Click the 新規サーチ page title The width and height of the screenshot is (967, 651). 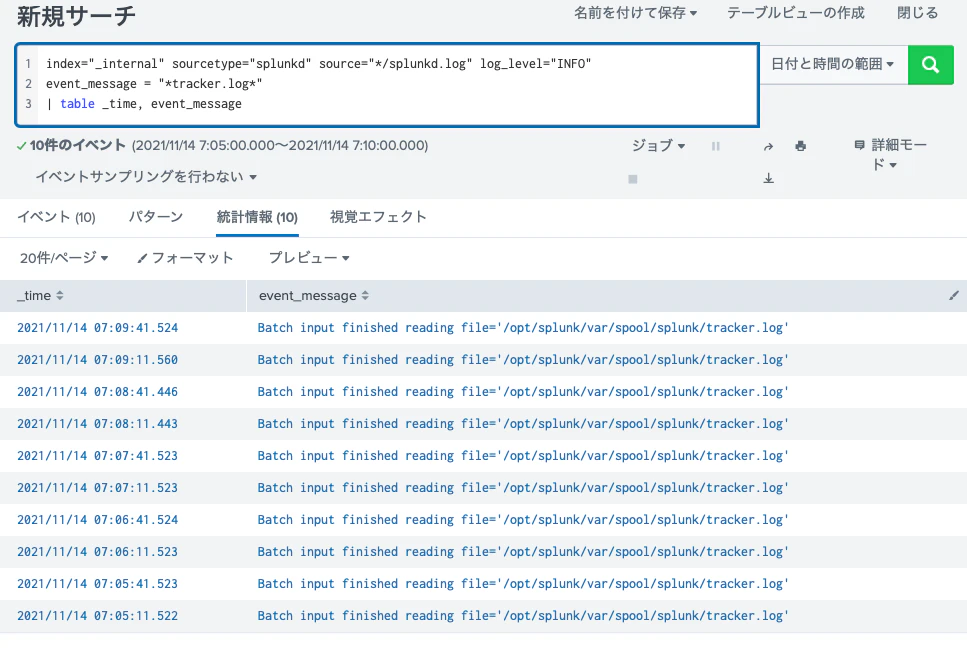[x=76, y=17]
